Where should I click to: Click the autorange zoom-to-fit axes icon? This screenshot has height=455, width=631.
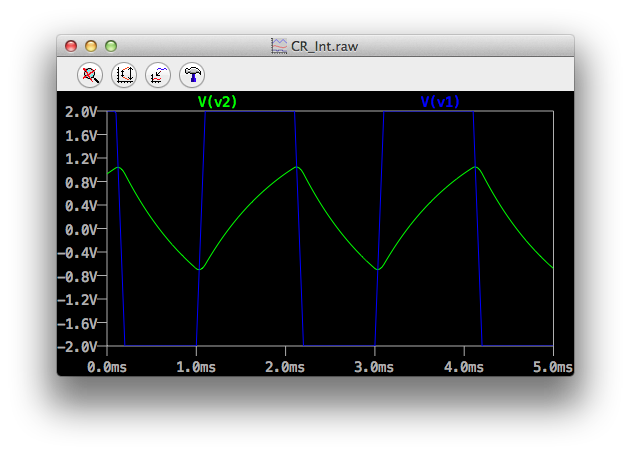(124, 74)
